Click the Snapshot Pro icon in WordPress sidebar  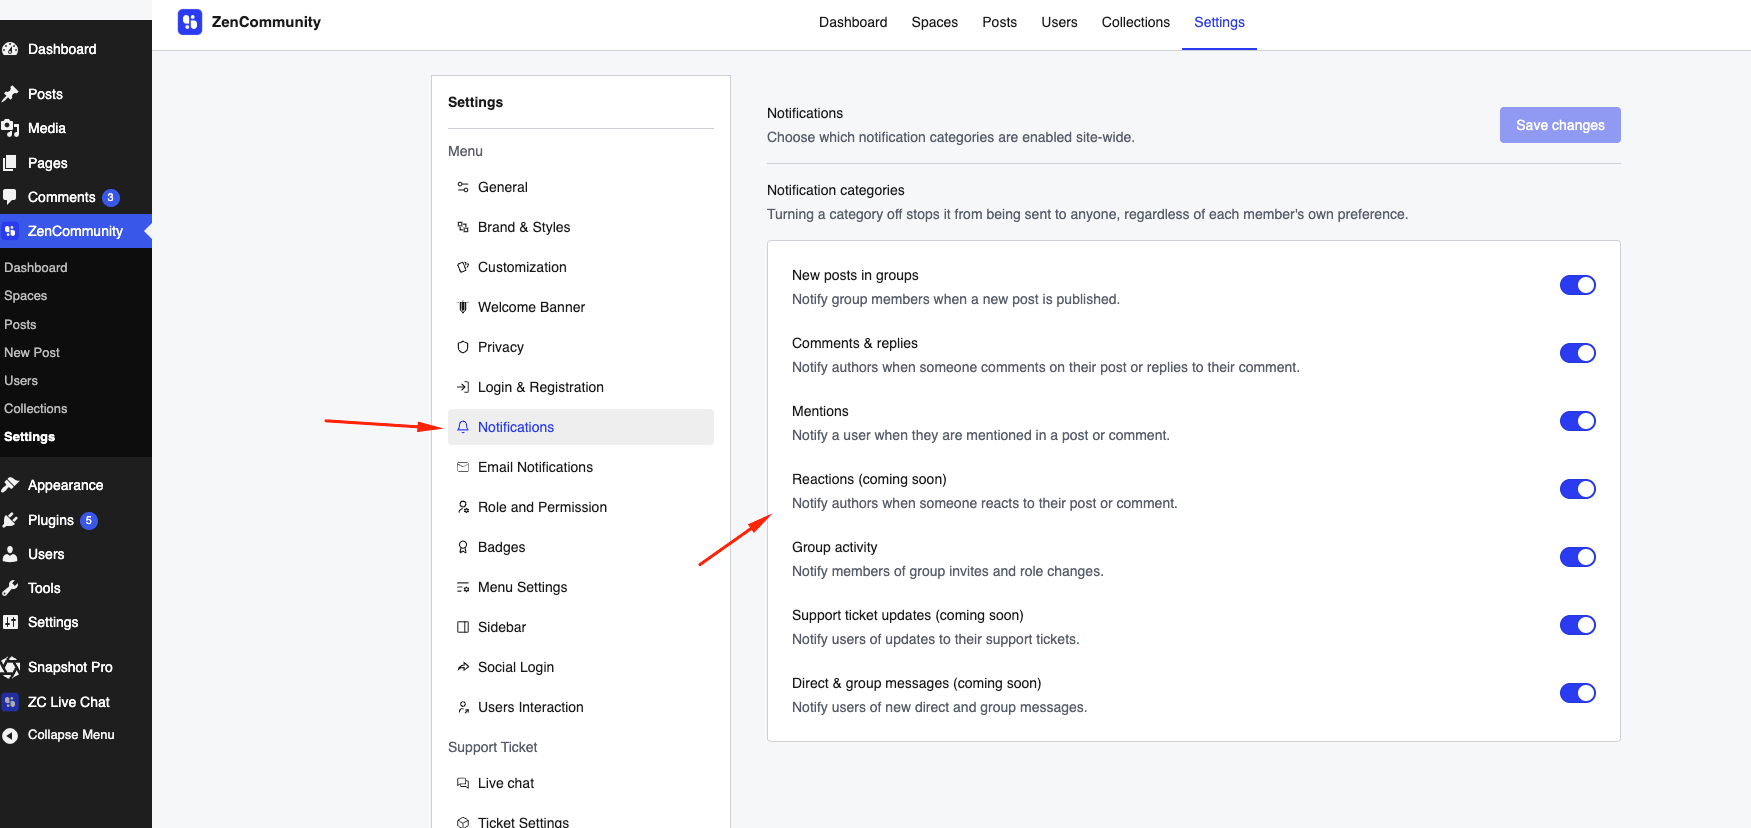pos(10,667)
